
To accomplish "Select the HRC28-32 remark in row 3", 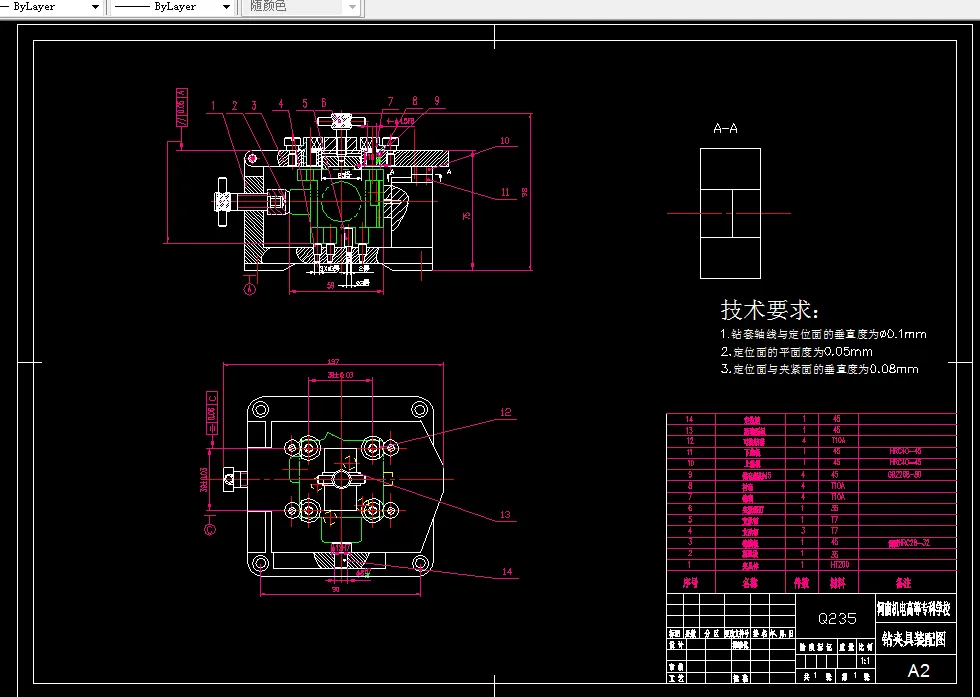I will (909, 543).
